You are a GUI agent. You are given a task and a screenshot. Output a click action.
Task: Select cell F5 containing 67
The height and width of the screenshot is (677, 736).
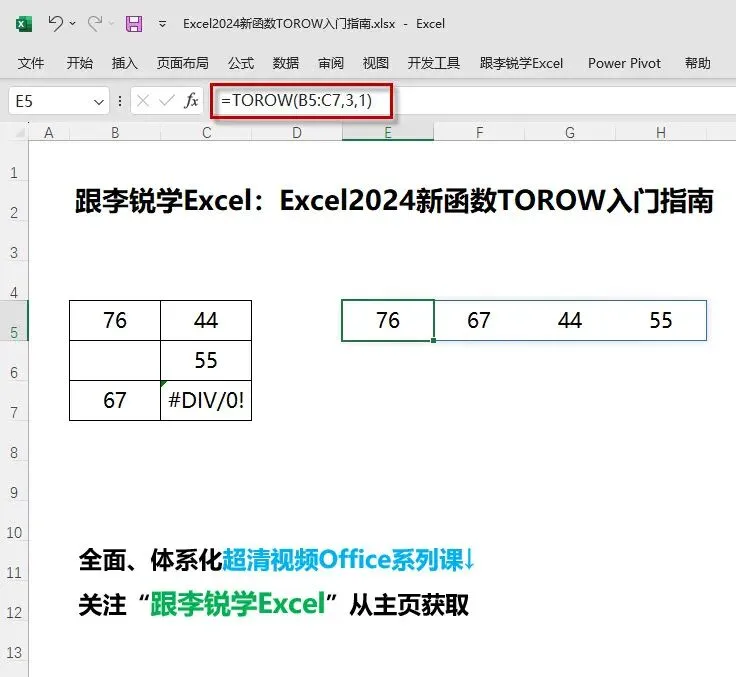[479, 320]
